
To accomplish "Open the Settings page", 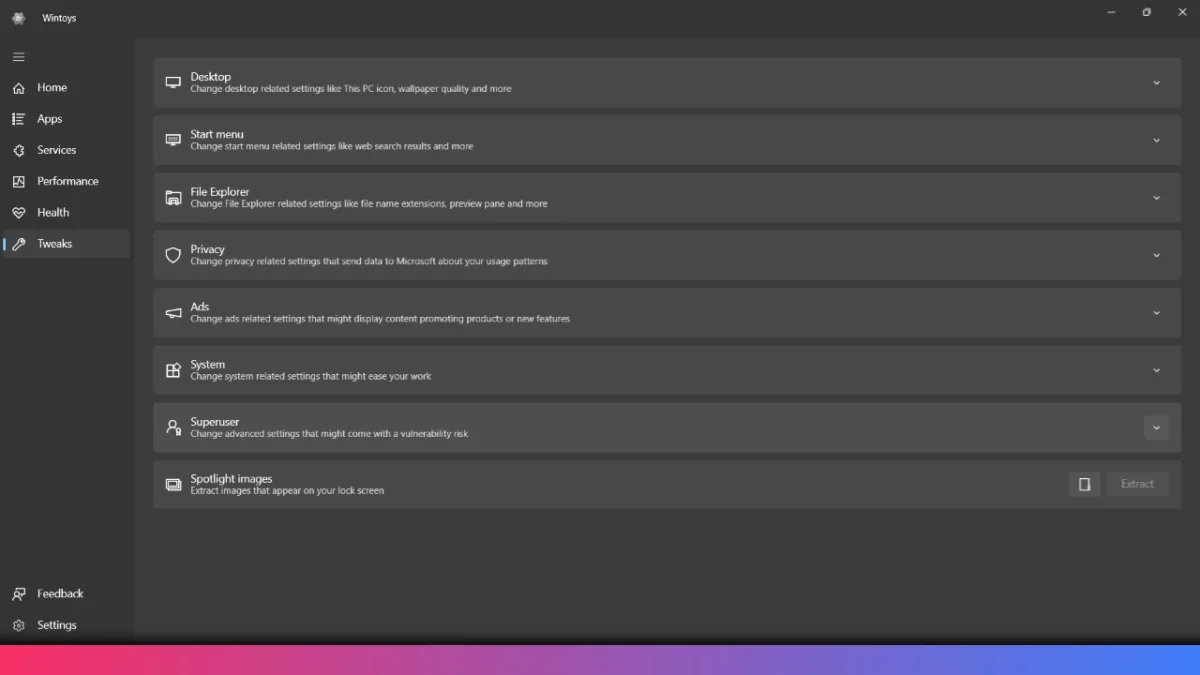I will [x=66, y=625].
